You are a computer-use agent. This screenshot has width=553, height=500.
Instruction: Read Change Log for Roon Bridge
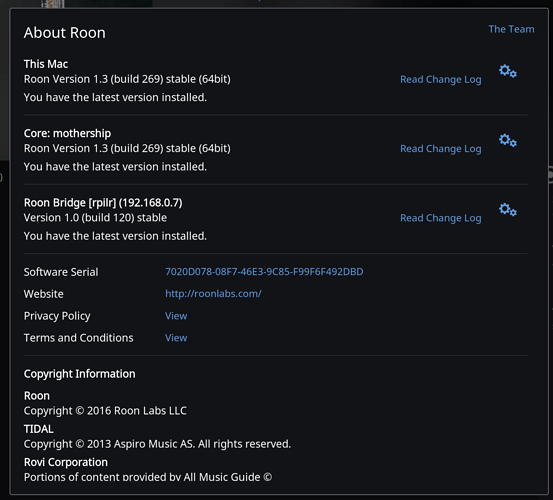[x=440, y=218]
